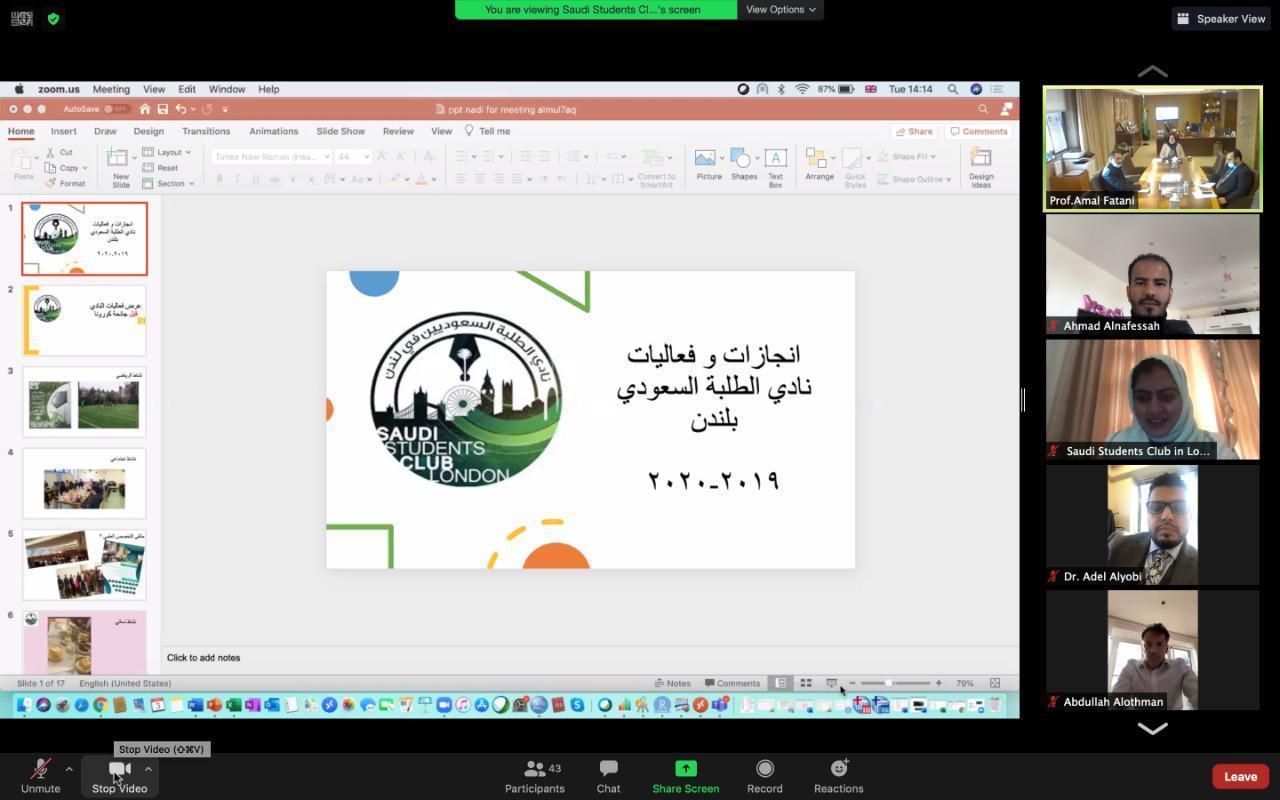The image size is (1280, 800).
Task: Toggle Bold formatting in the ribbon
Action: [x=219, y=179]
